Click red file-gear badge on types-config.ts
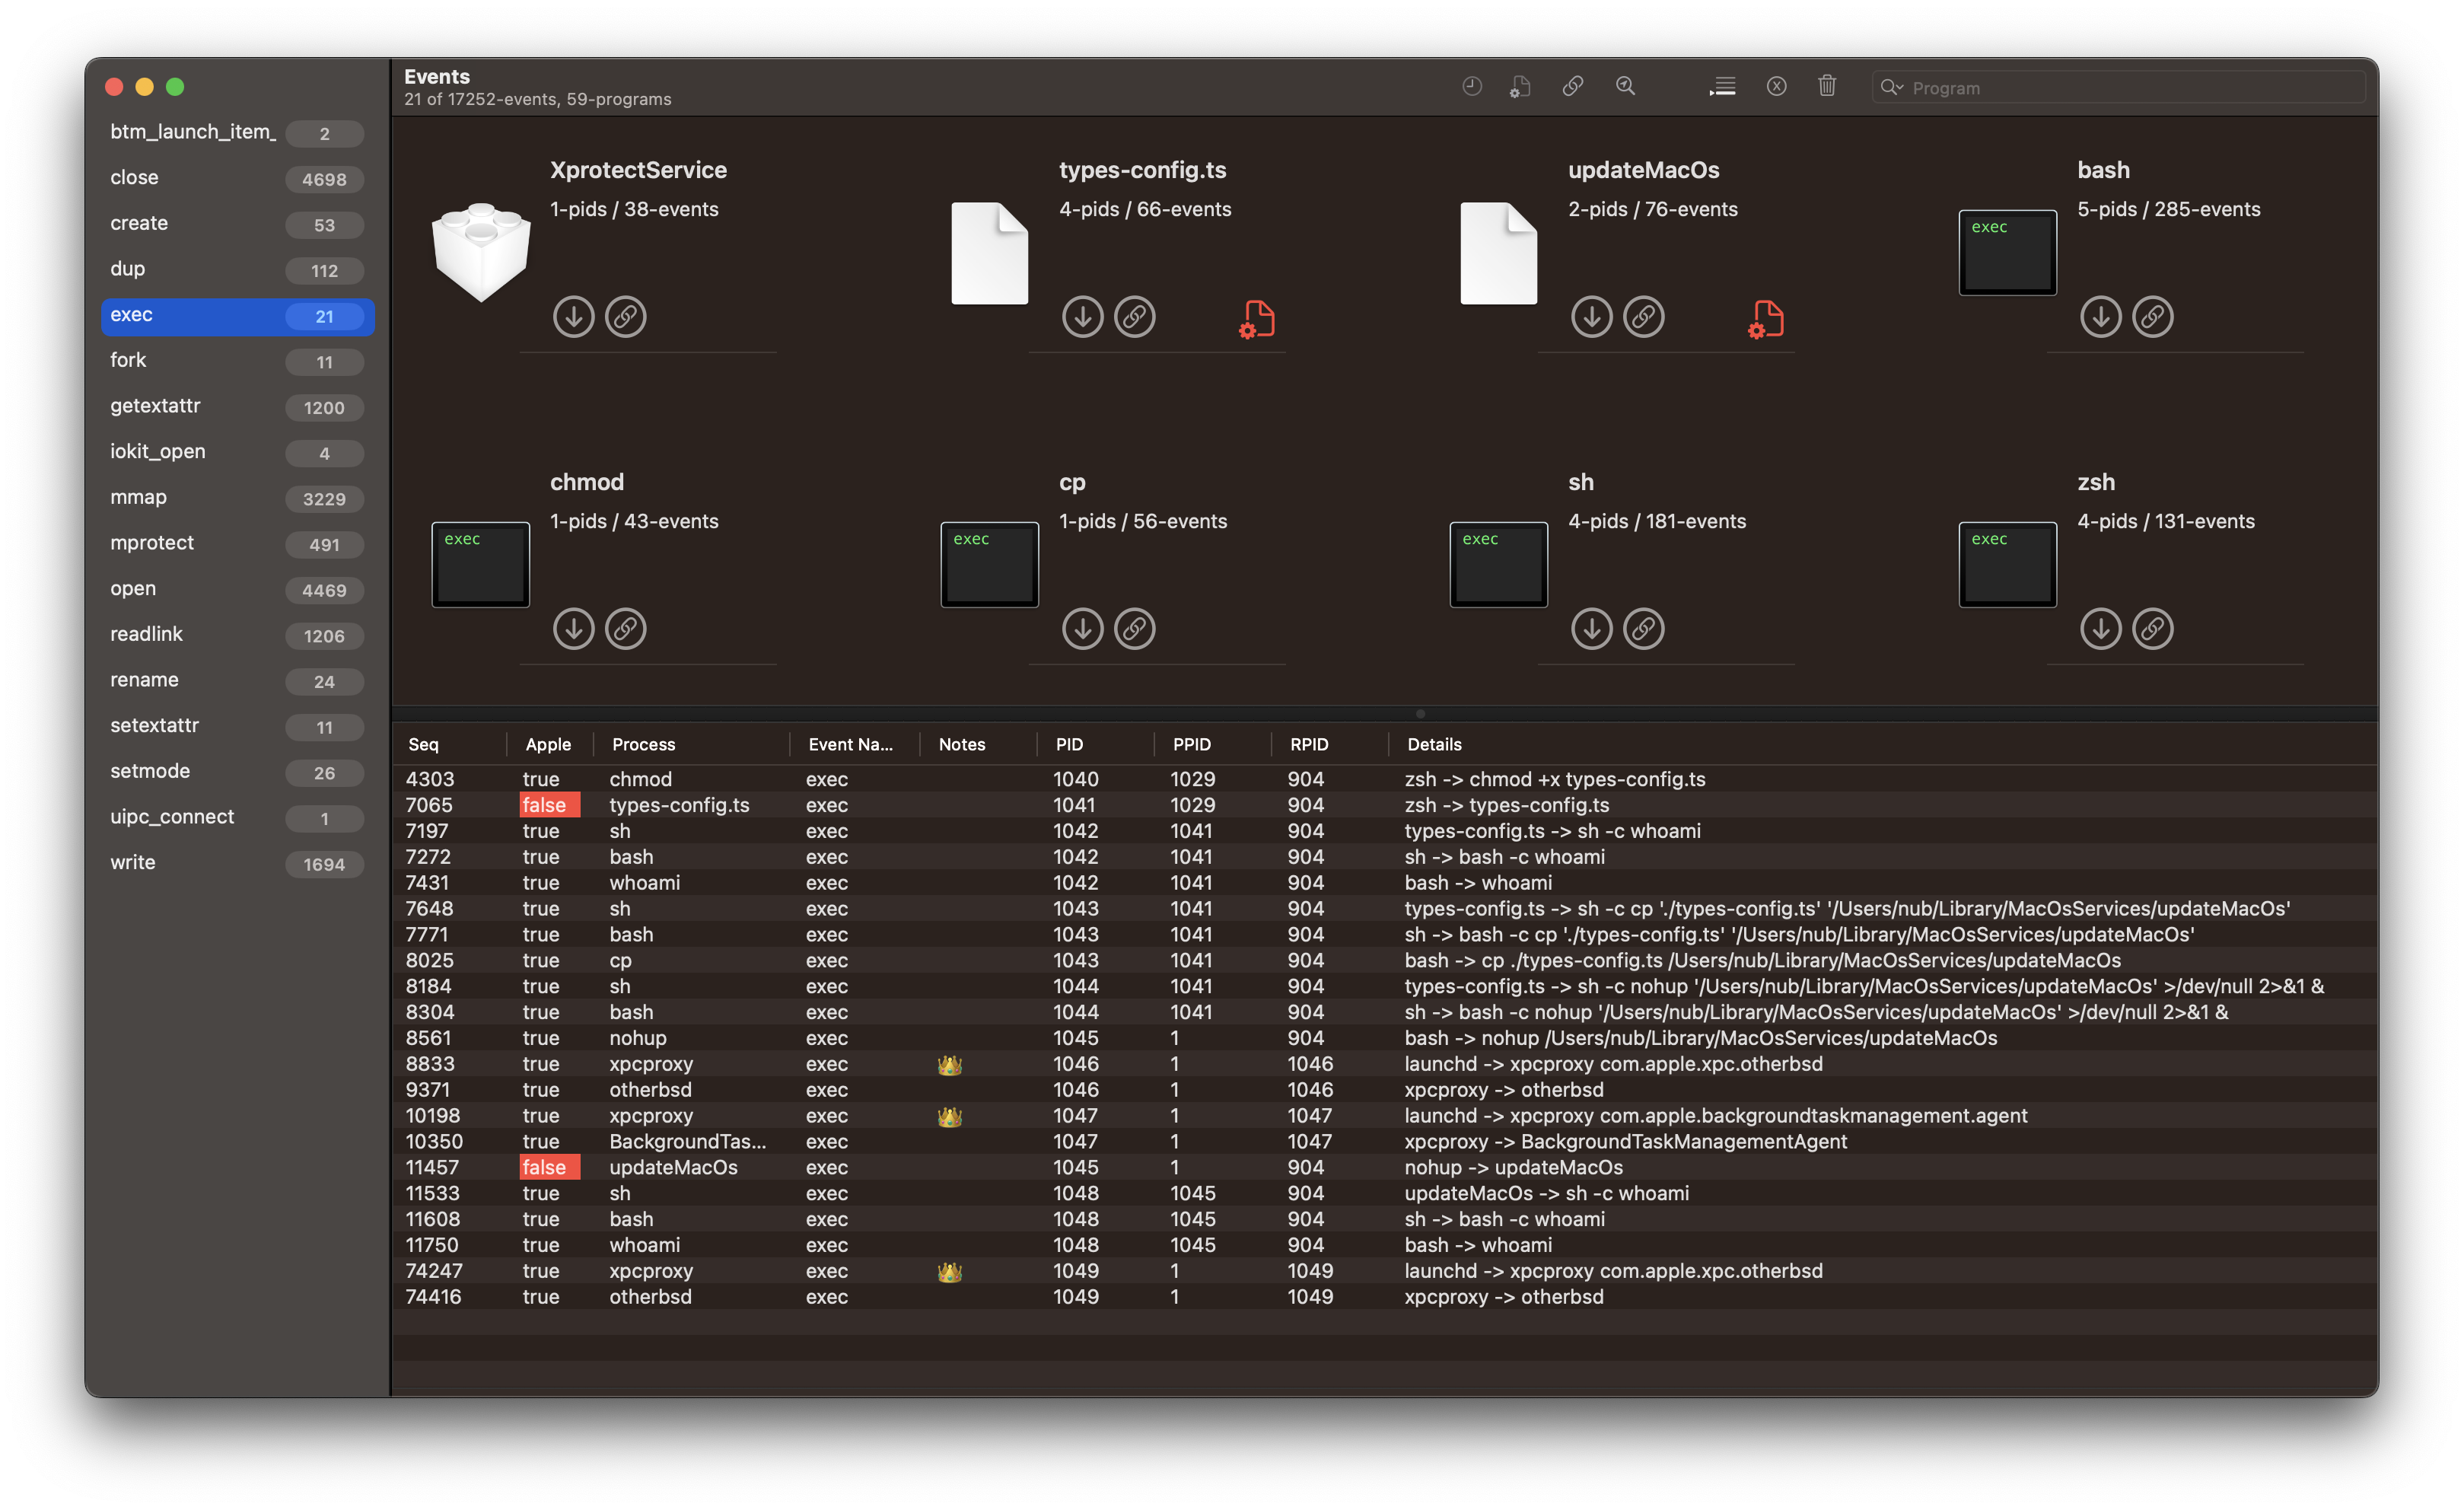The image size is (2464, 1510). point(1257,319)
